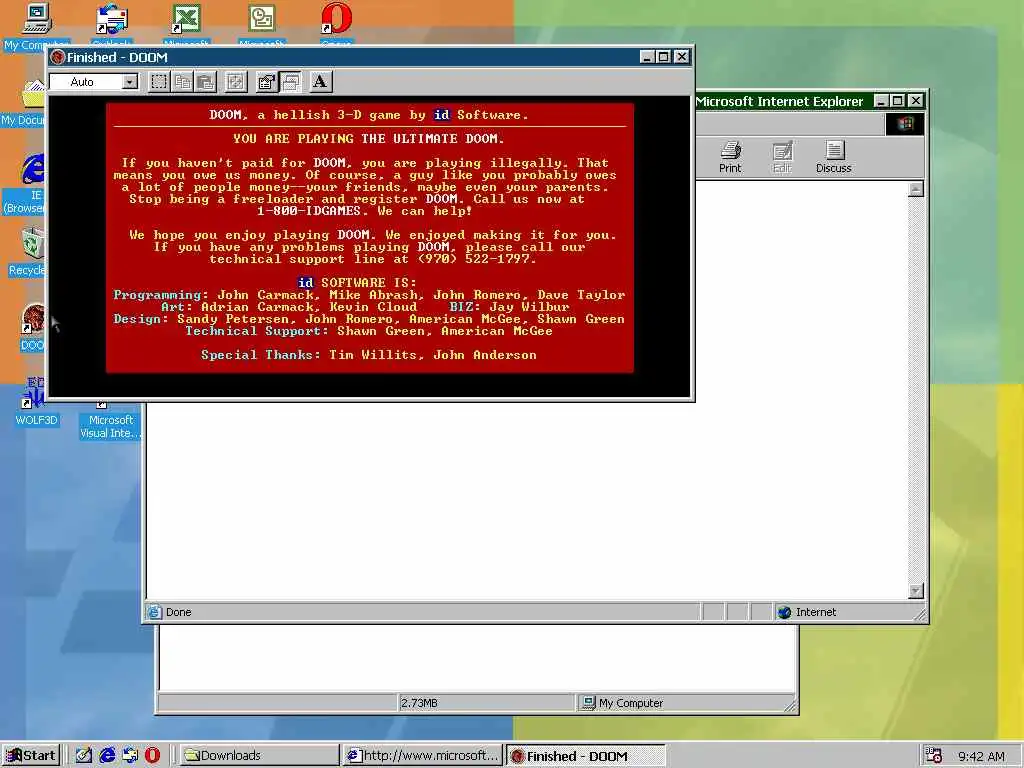This screenshot has height=768, width=1024.
Task: Open the Start menu
Action: click(x=31, y=756)
